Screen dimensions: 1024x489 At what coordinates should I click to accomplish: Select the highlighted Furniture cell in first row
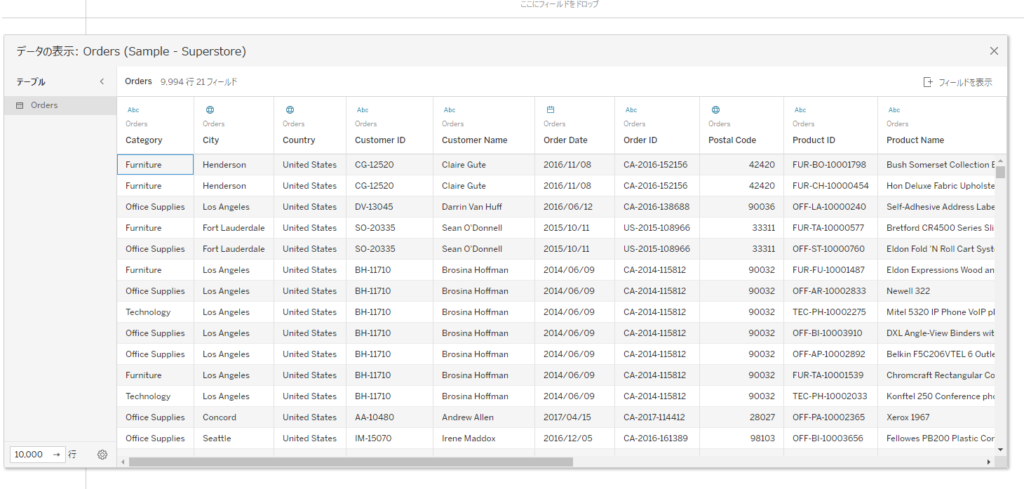click(155, 165)
